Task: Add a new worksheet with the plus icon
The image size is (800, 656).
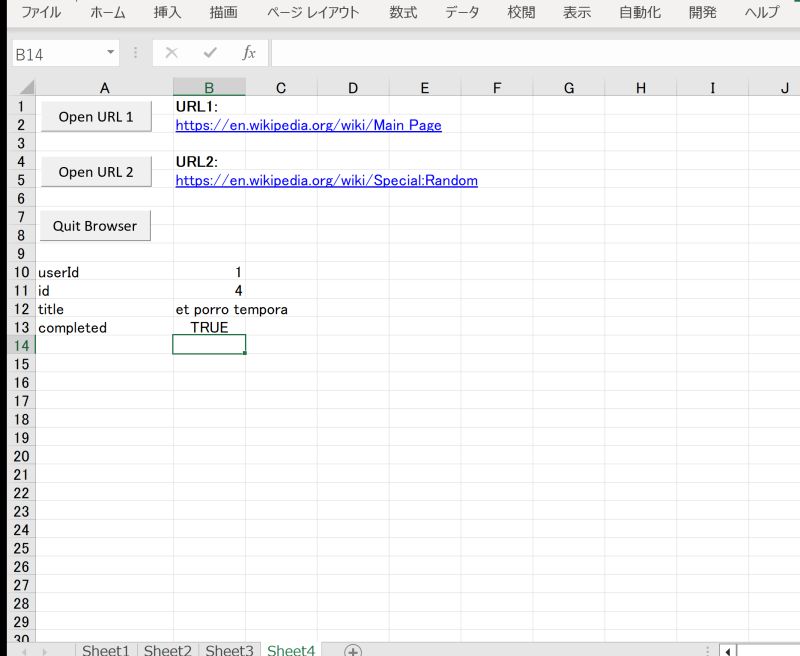Action: click(x=351, y=650)
